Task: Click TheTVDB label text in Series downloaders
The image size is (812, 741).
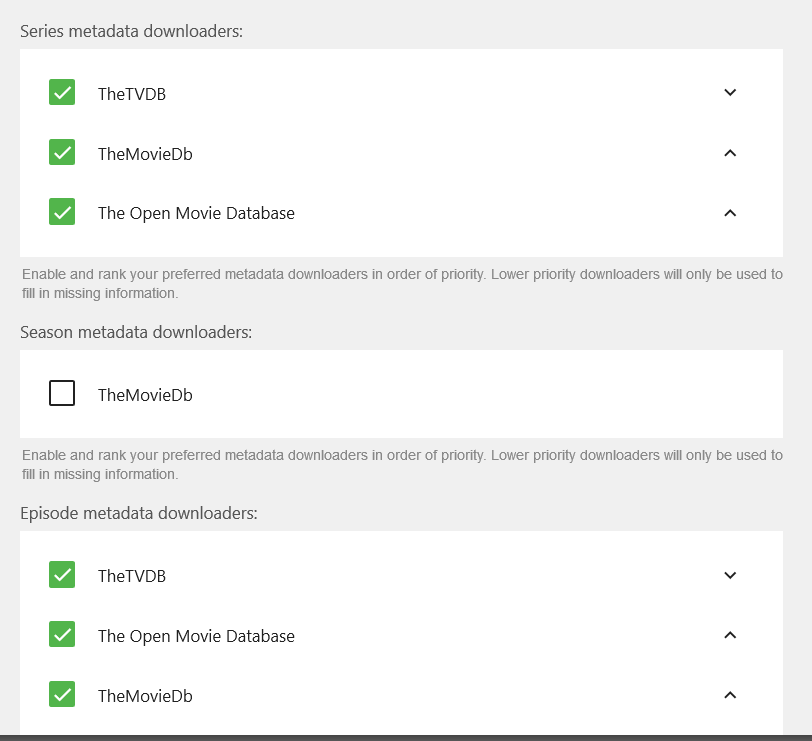Action: (132, 94)
